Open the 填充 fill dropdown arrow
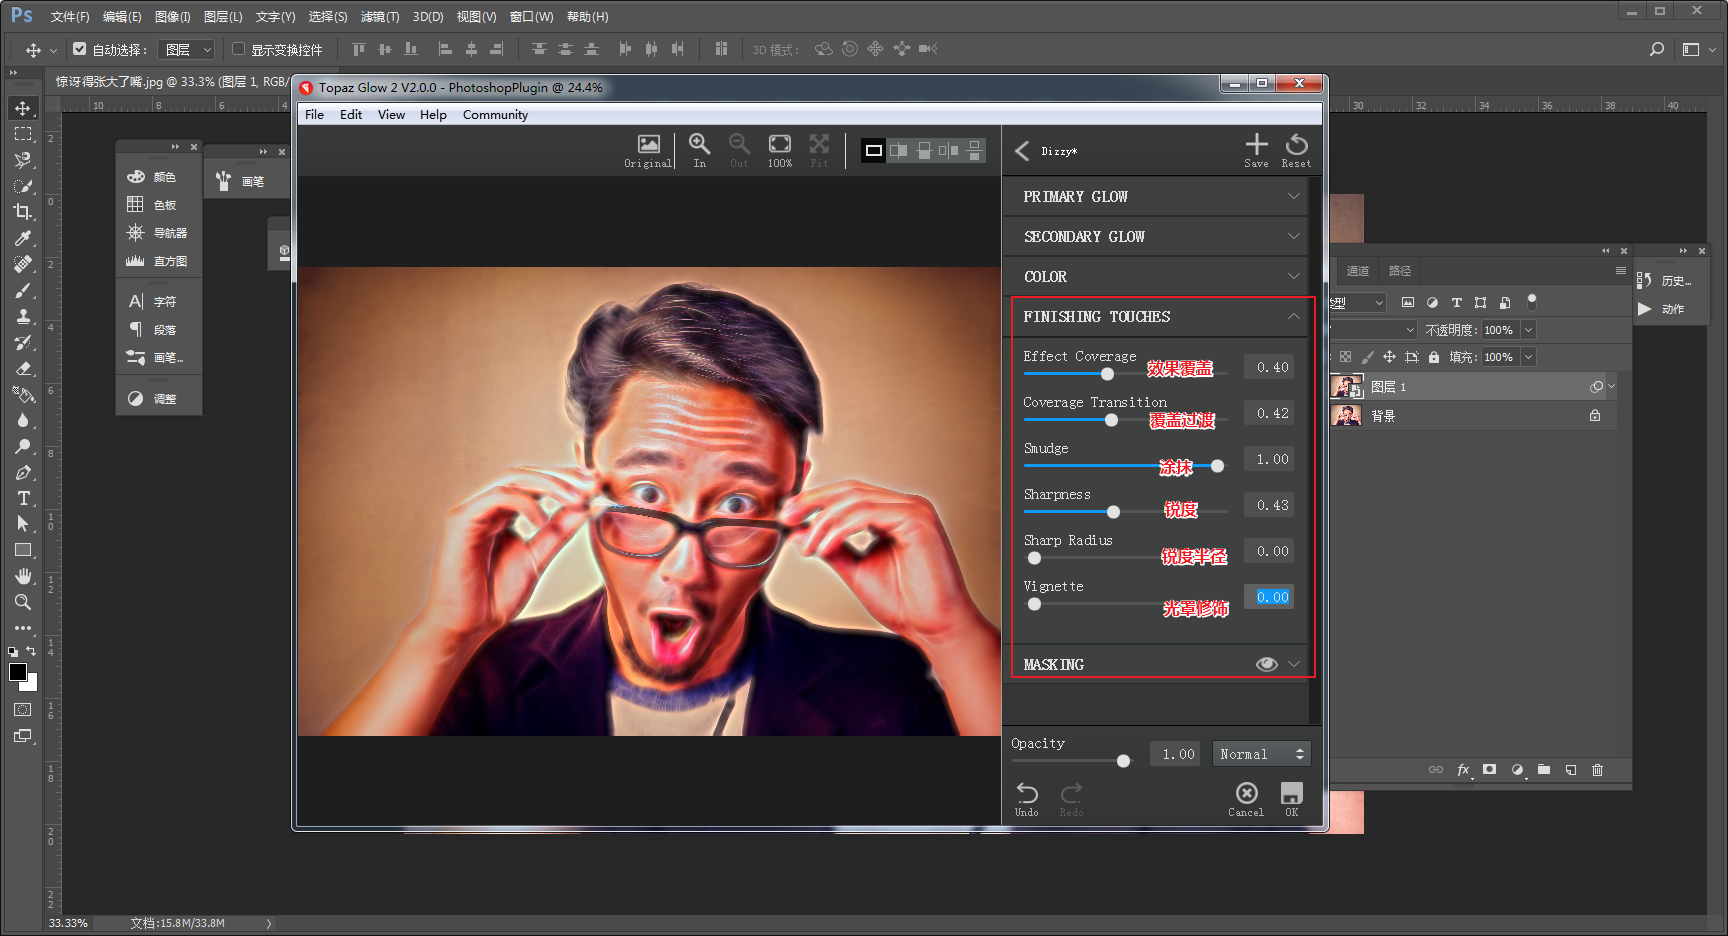 (1528, 357)
